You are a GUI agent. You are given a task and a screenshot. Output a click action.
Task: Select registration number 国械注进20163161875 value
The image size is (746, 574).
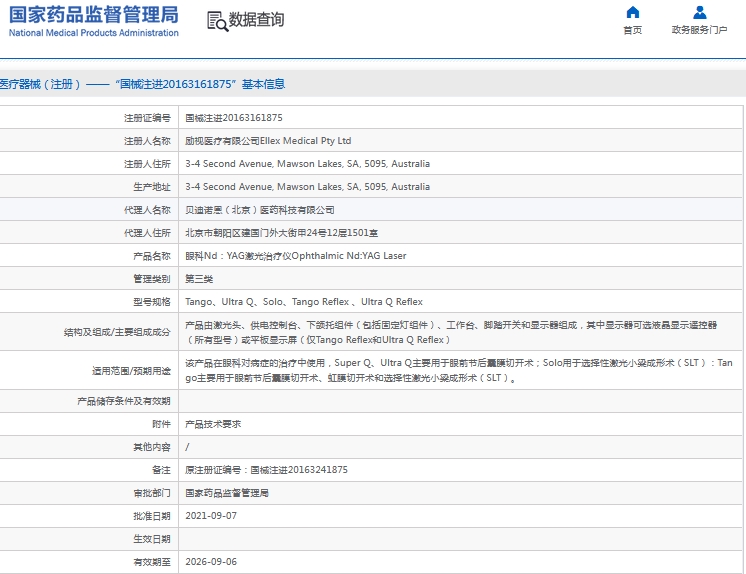[234, 118]
